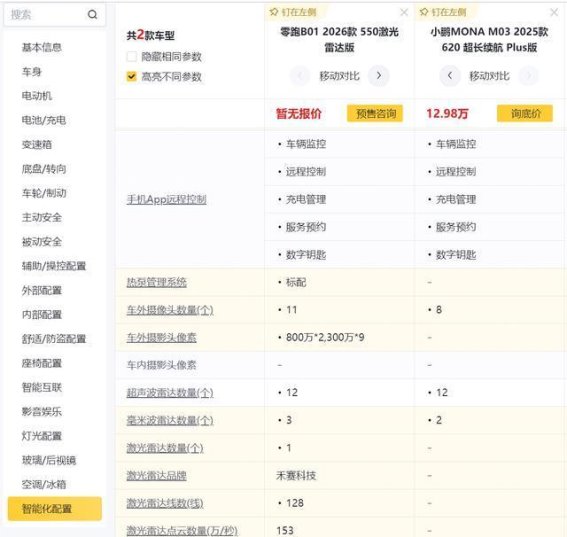
Task: Move 小鹏MONA M03 column right with its disabled arrow
Action: tap(528, 76)
